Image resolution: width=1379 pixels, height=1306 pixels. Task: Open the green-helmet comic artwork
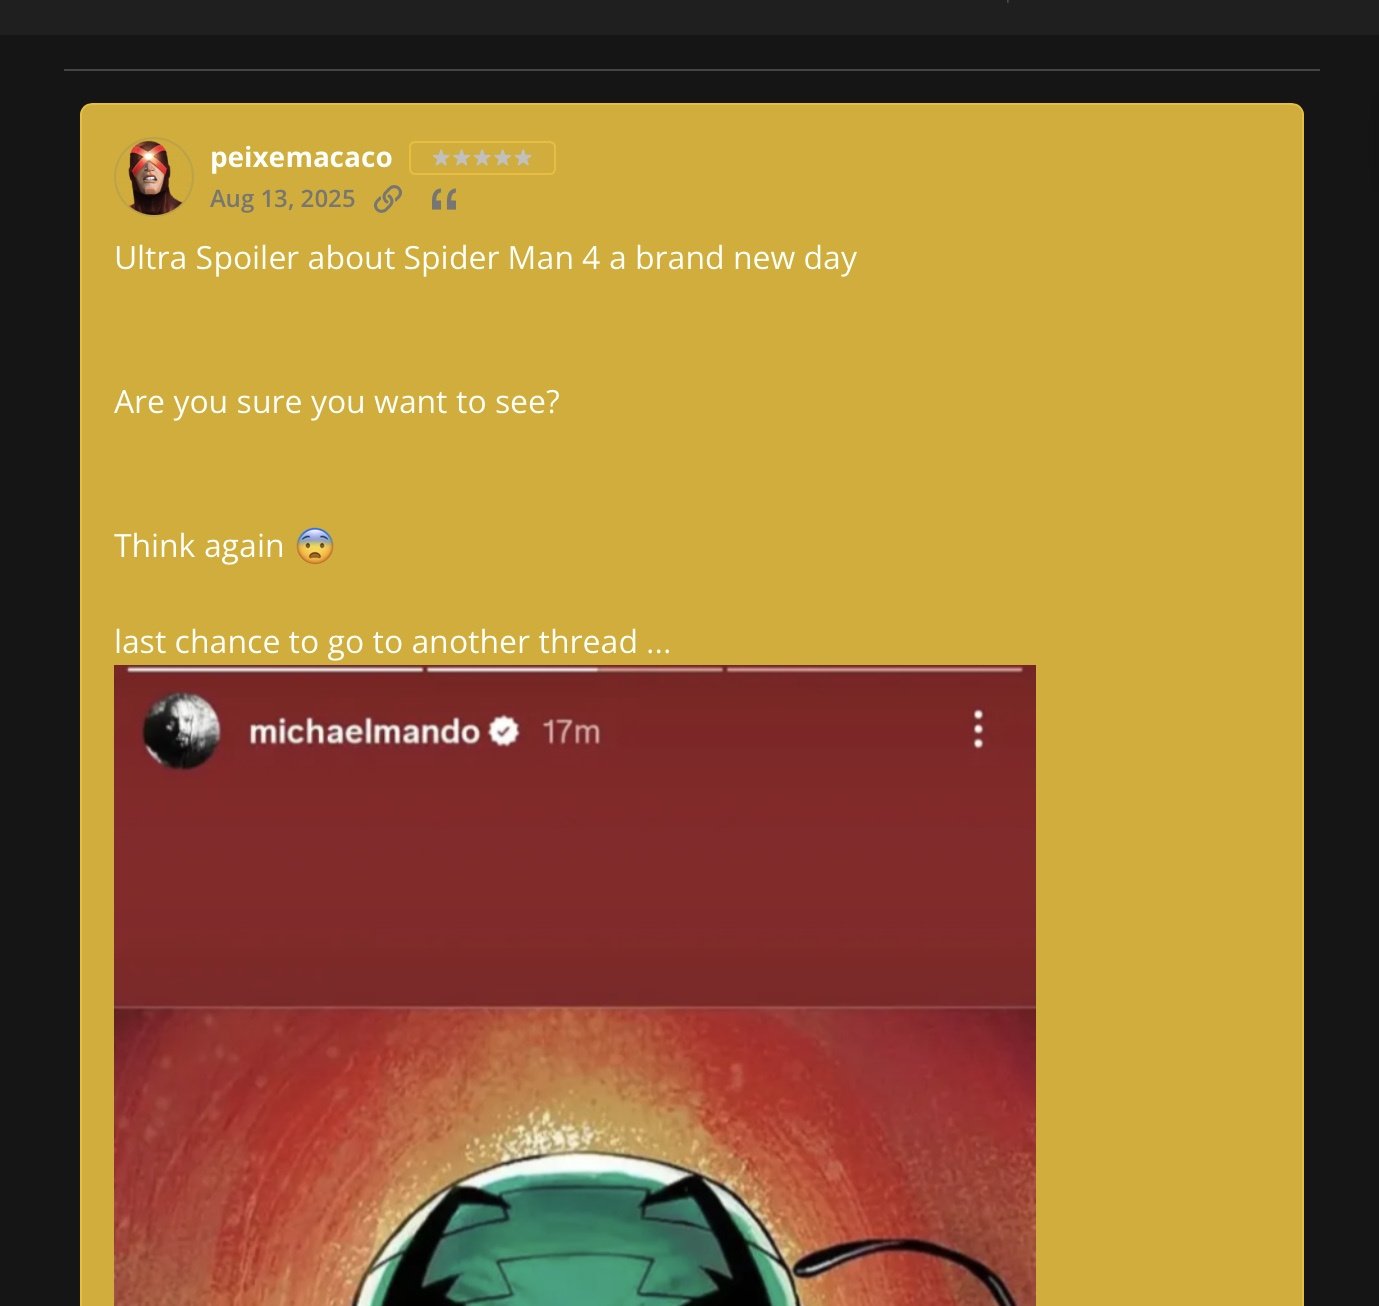point(575,1157)
